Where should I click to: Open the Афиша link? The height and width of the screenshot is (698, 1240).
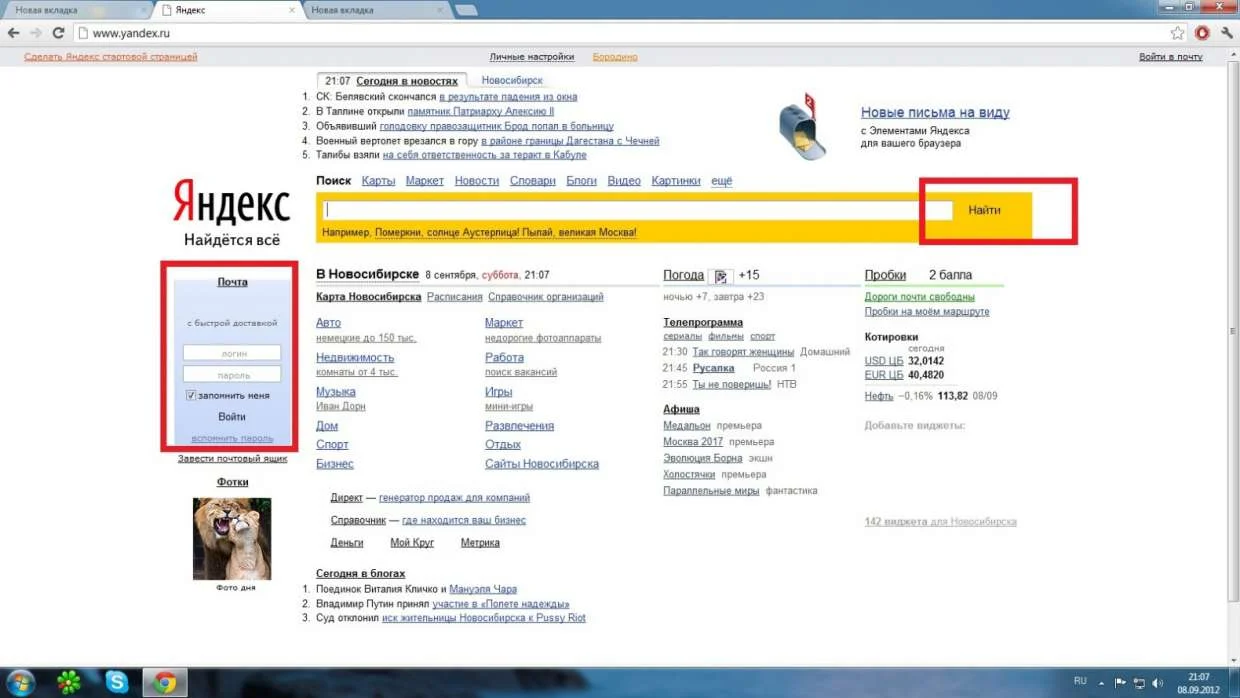coord(681,409)
